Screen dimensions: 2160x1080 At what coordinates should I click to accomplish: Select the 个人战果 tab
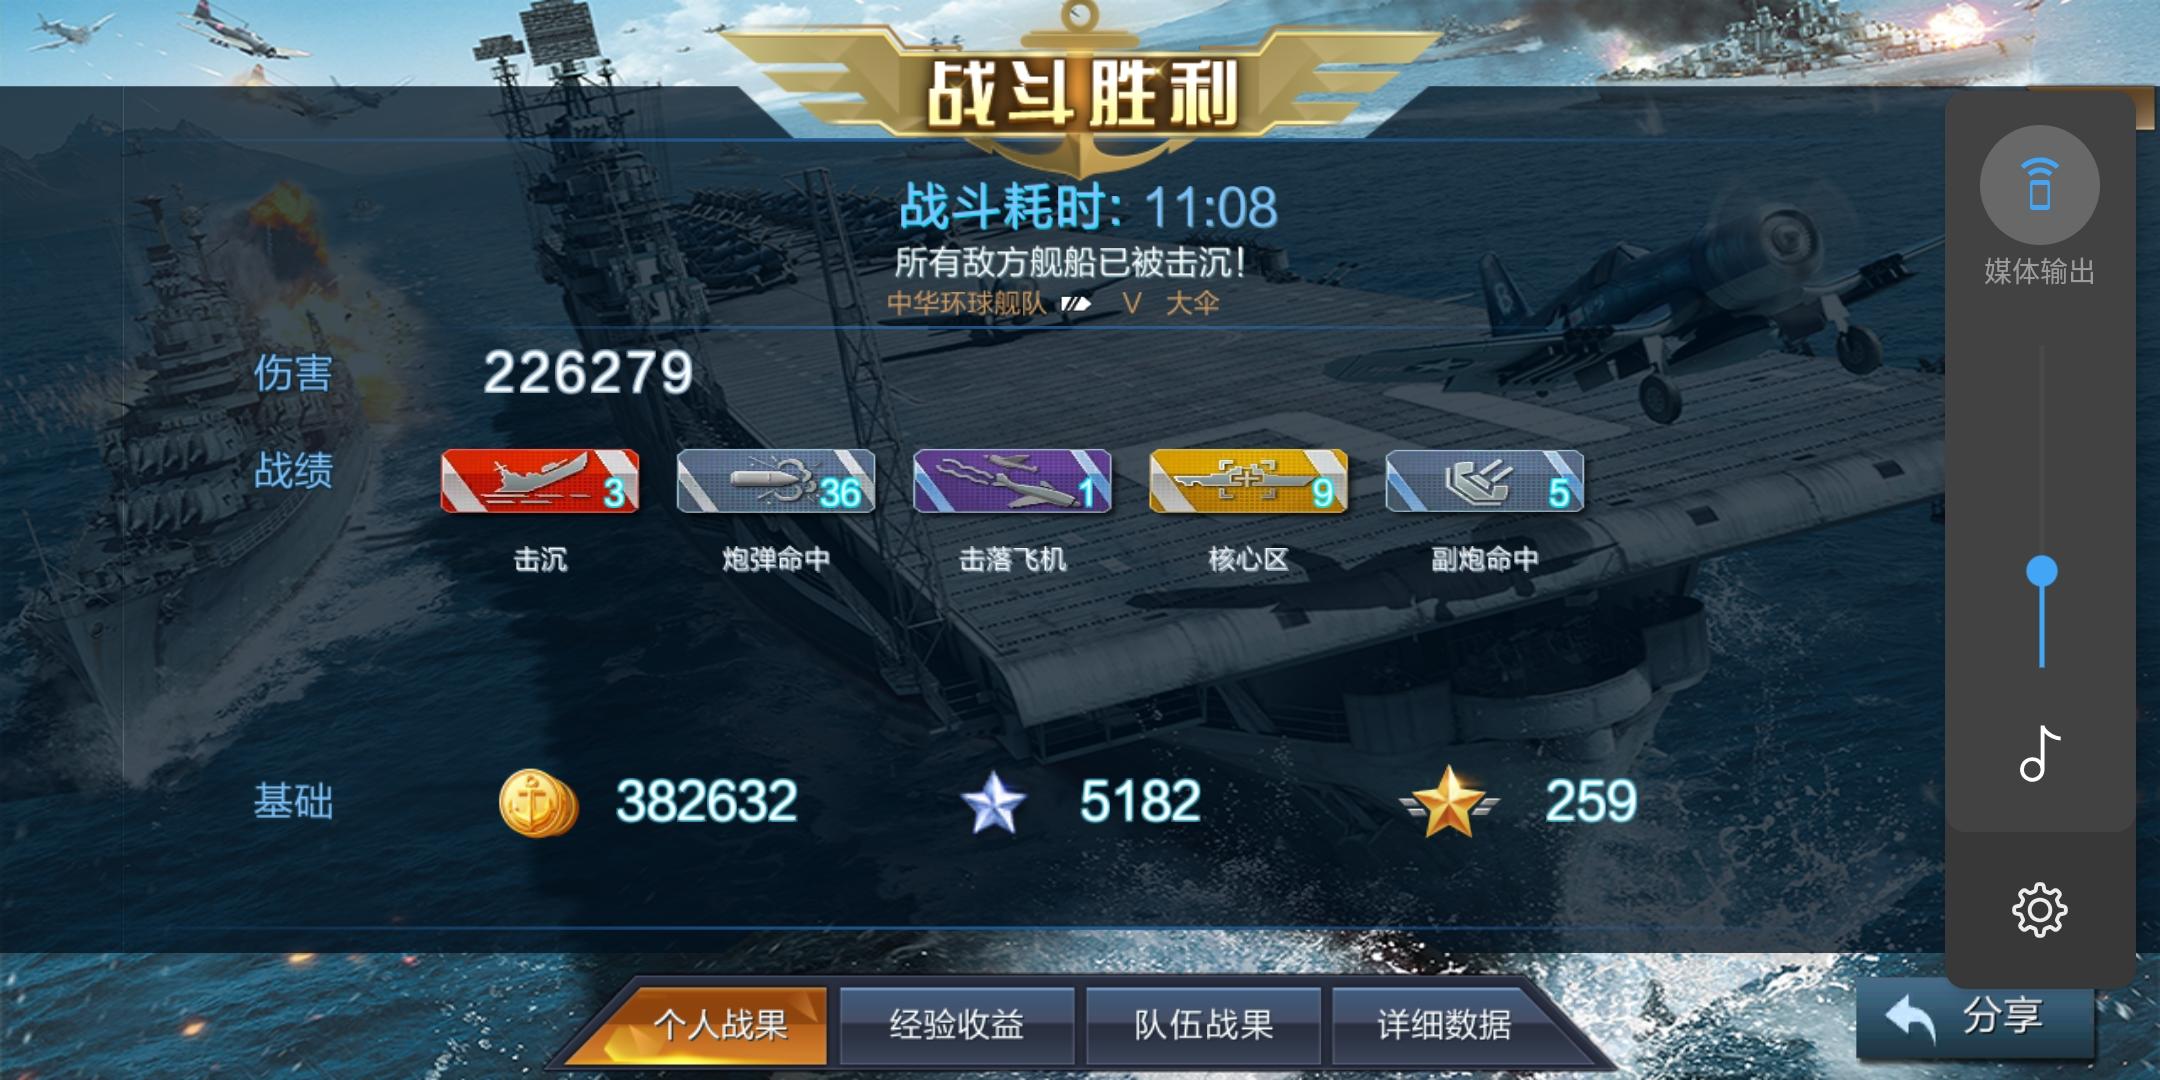720,1025
